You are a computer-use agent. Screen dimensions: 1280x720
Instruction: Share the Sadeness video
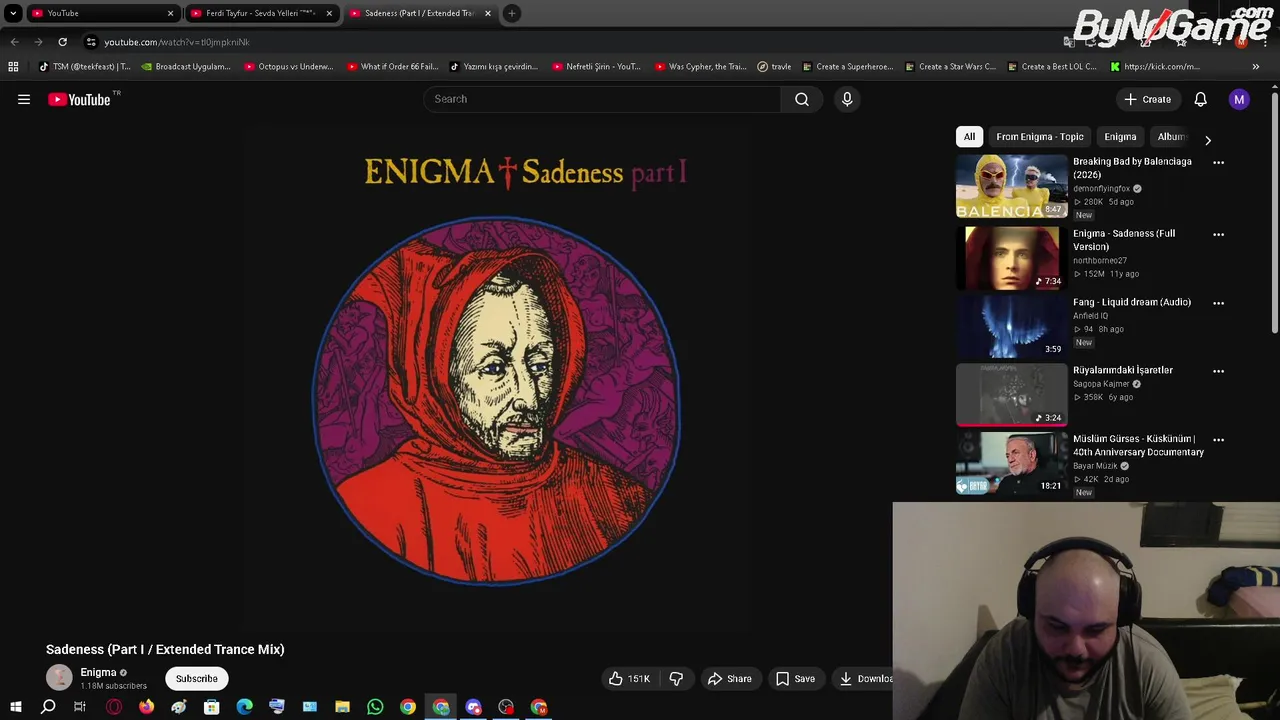point(729,679)
